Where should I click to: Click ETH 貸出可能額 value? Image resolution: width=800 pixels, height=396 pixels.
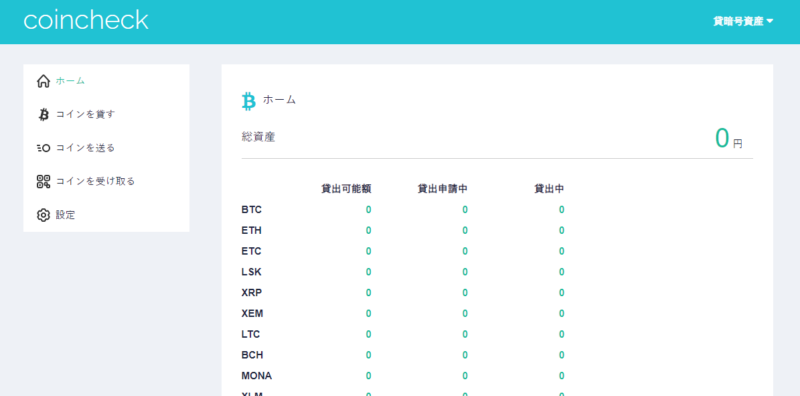coord(368,231)
